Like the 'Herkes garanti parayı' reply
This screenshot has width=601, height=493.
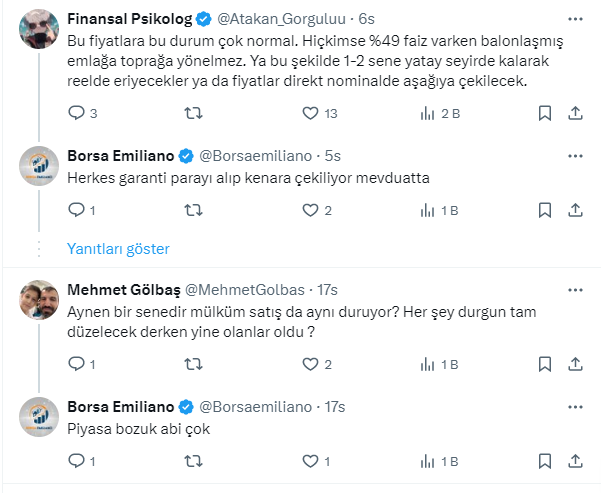(309, 210)
